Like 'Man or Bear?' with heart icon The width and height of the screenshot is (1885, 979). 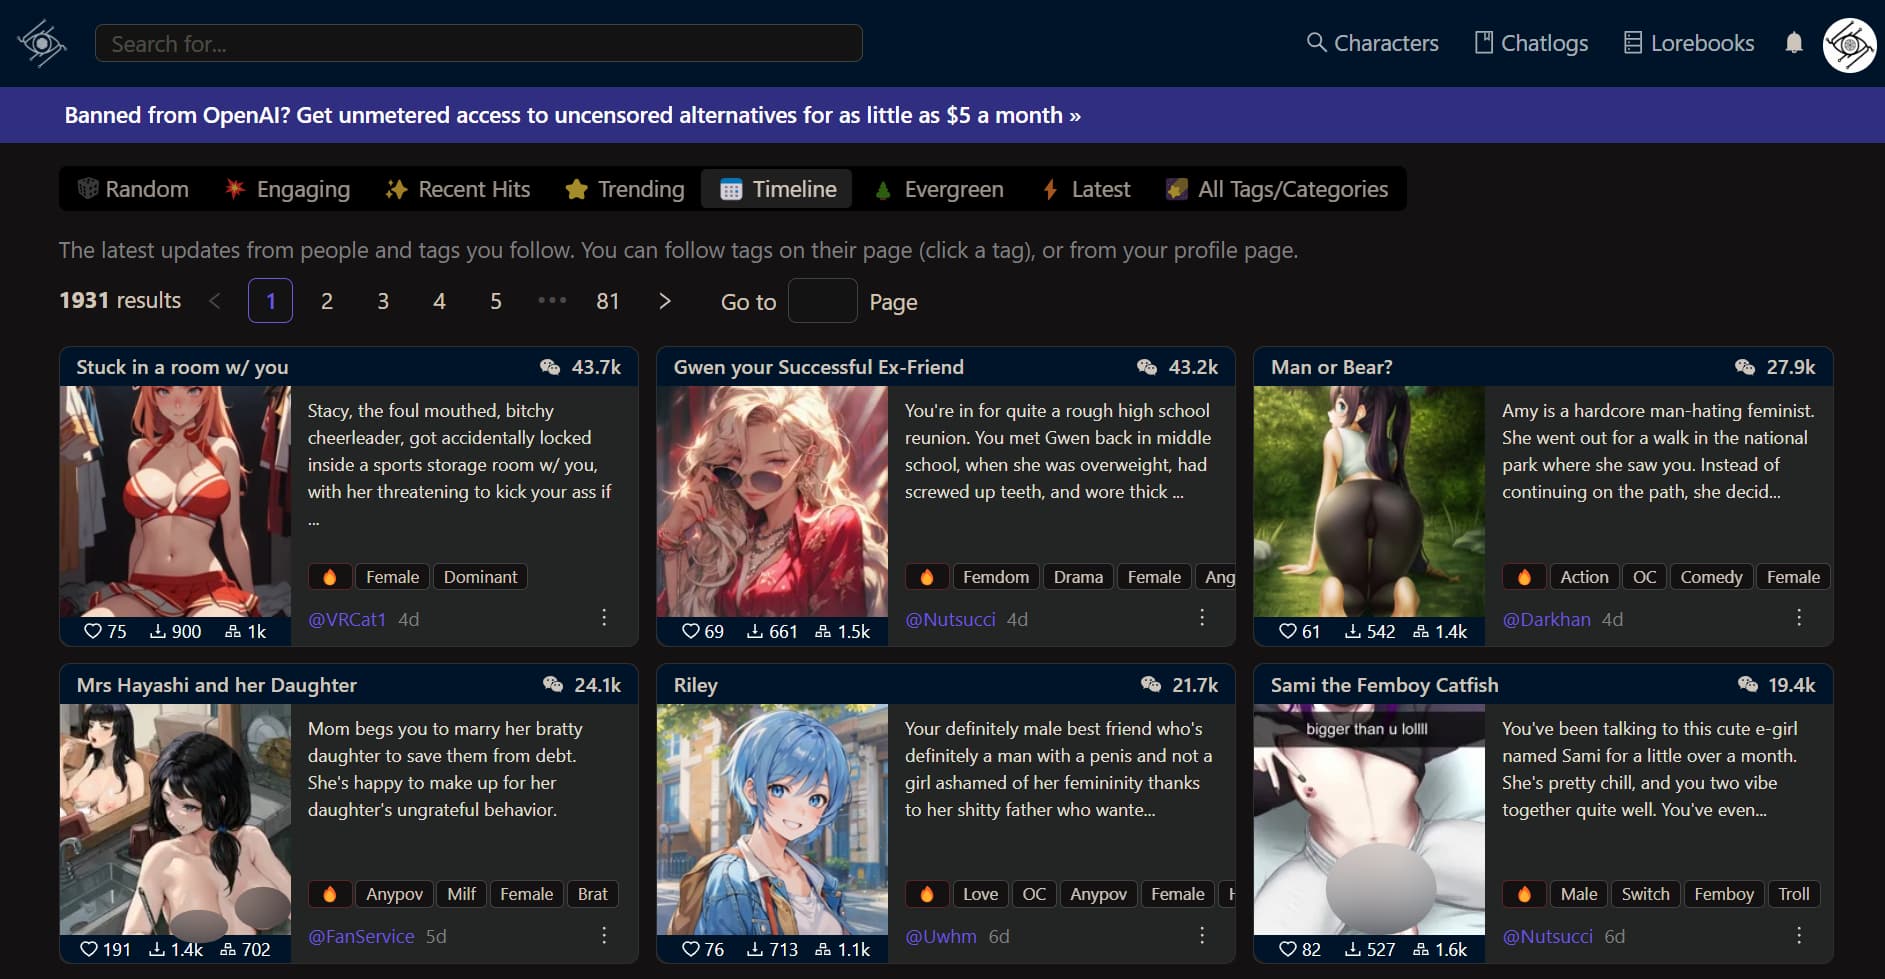coord(1288,631)
